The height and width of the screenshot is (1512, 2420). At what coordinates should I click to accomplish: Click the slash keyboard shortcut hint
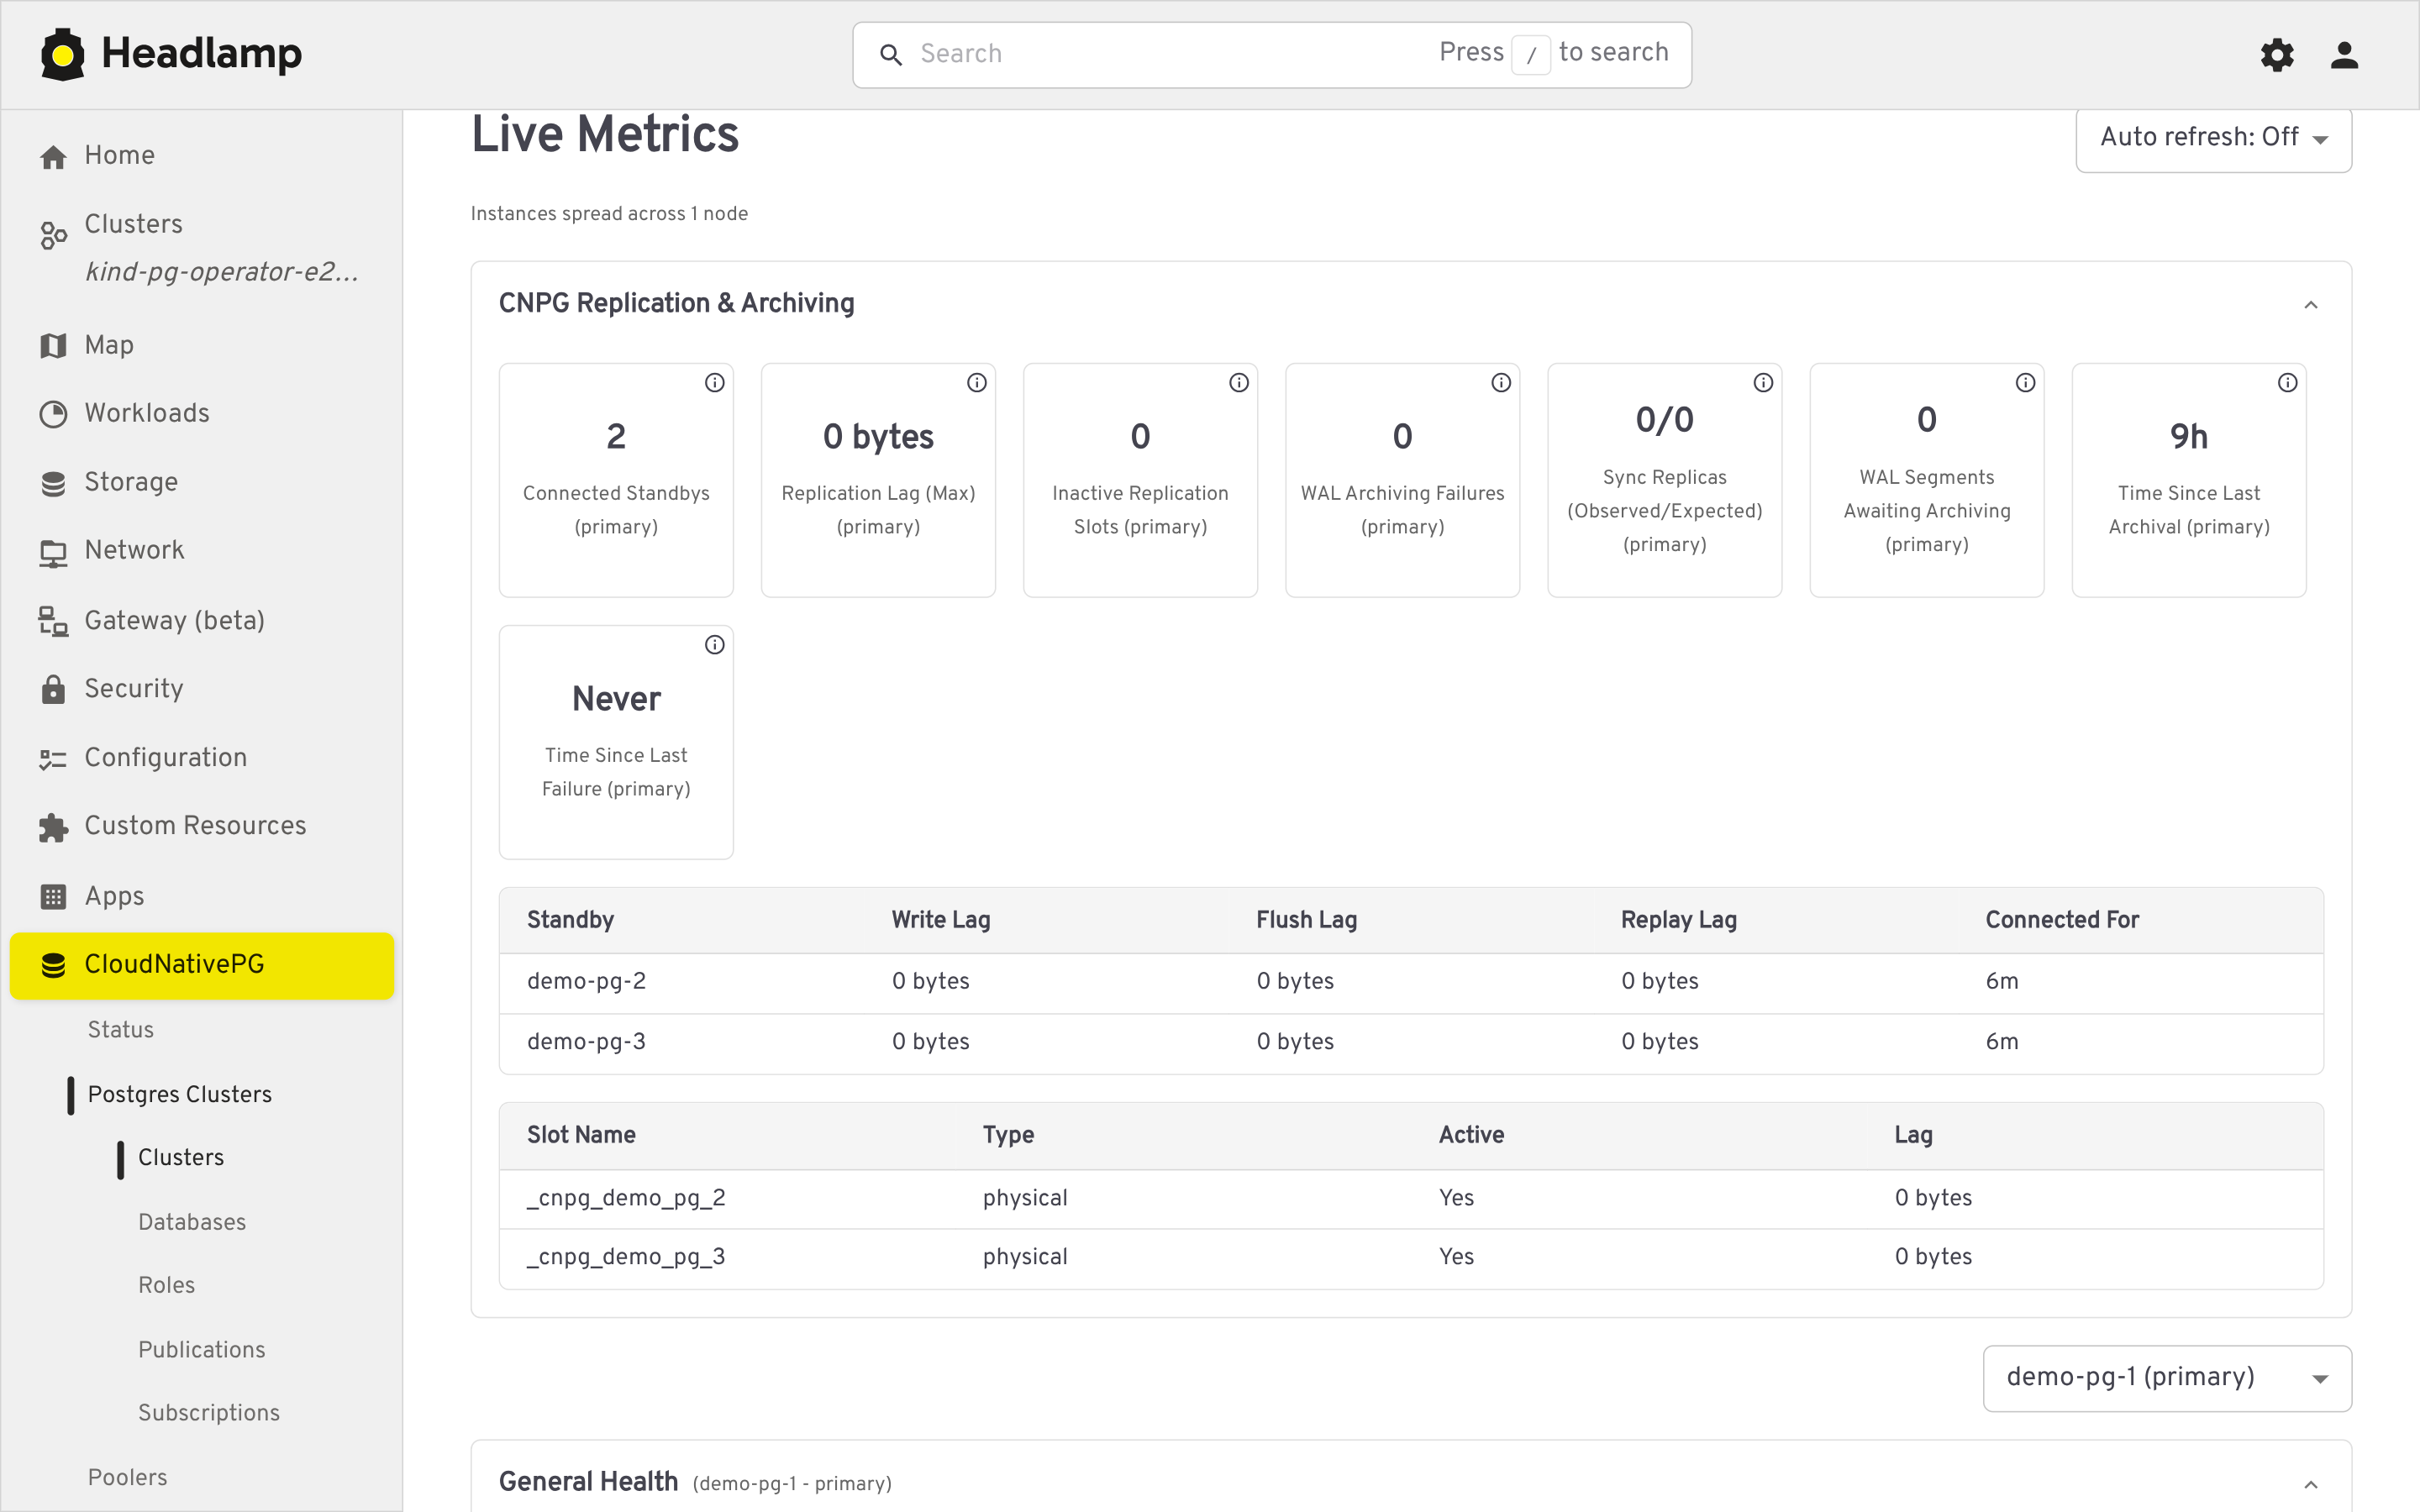(x=1531, y=55)
